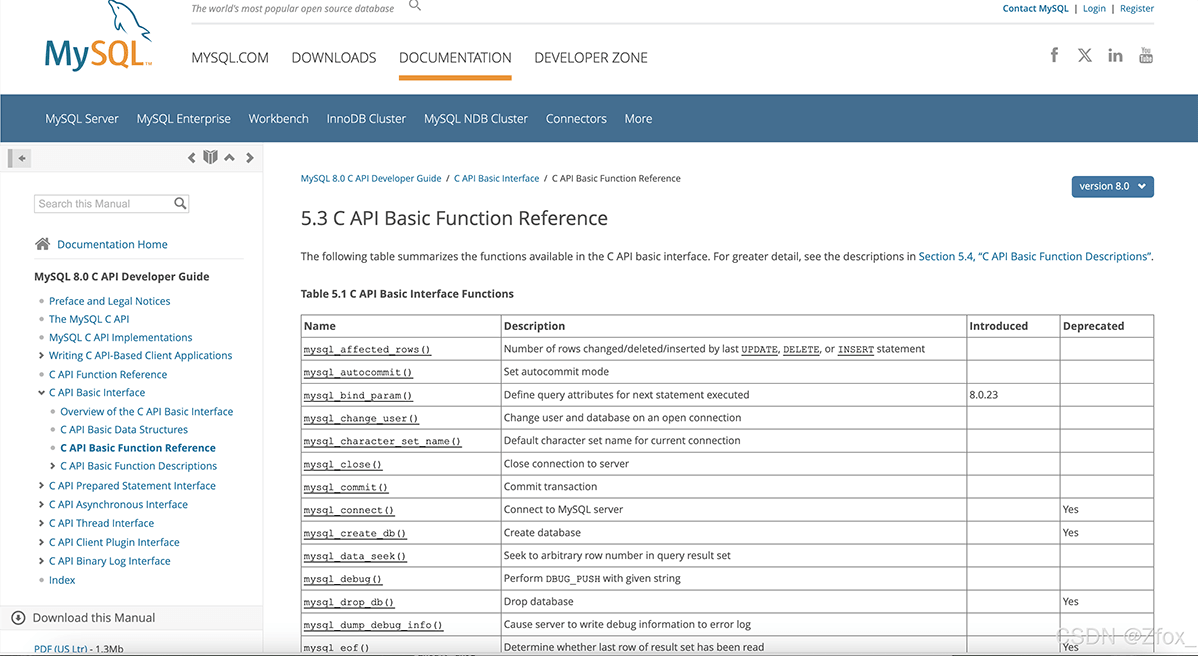Open C API Basic Interface breadcrumb link
1198x656 pixels.
[497, 179]
